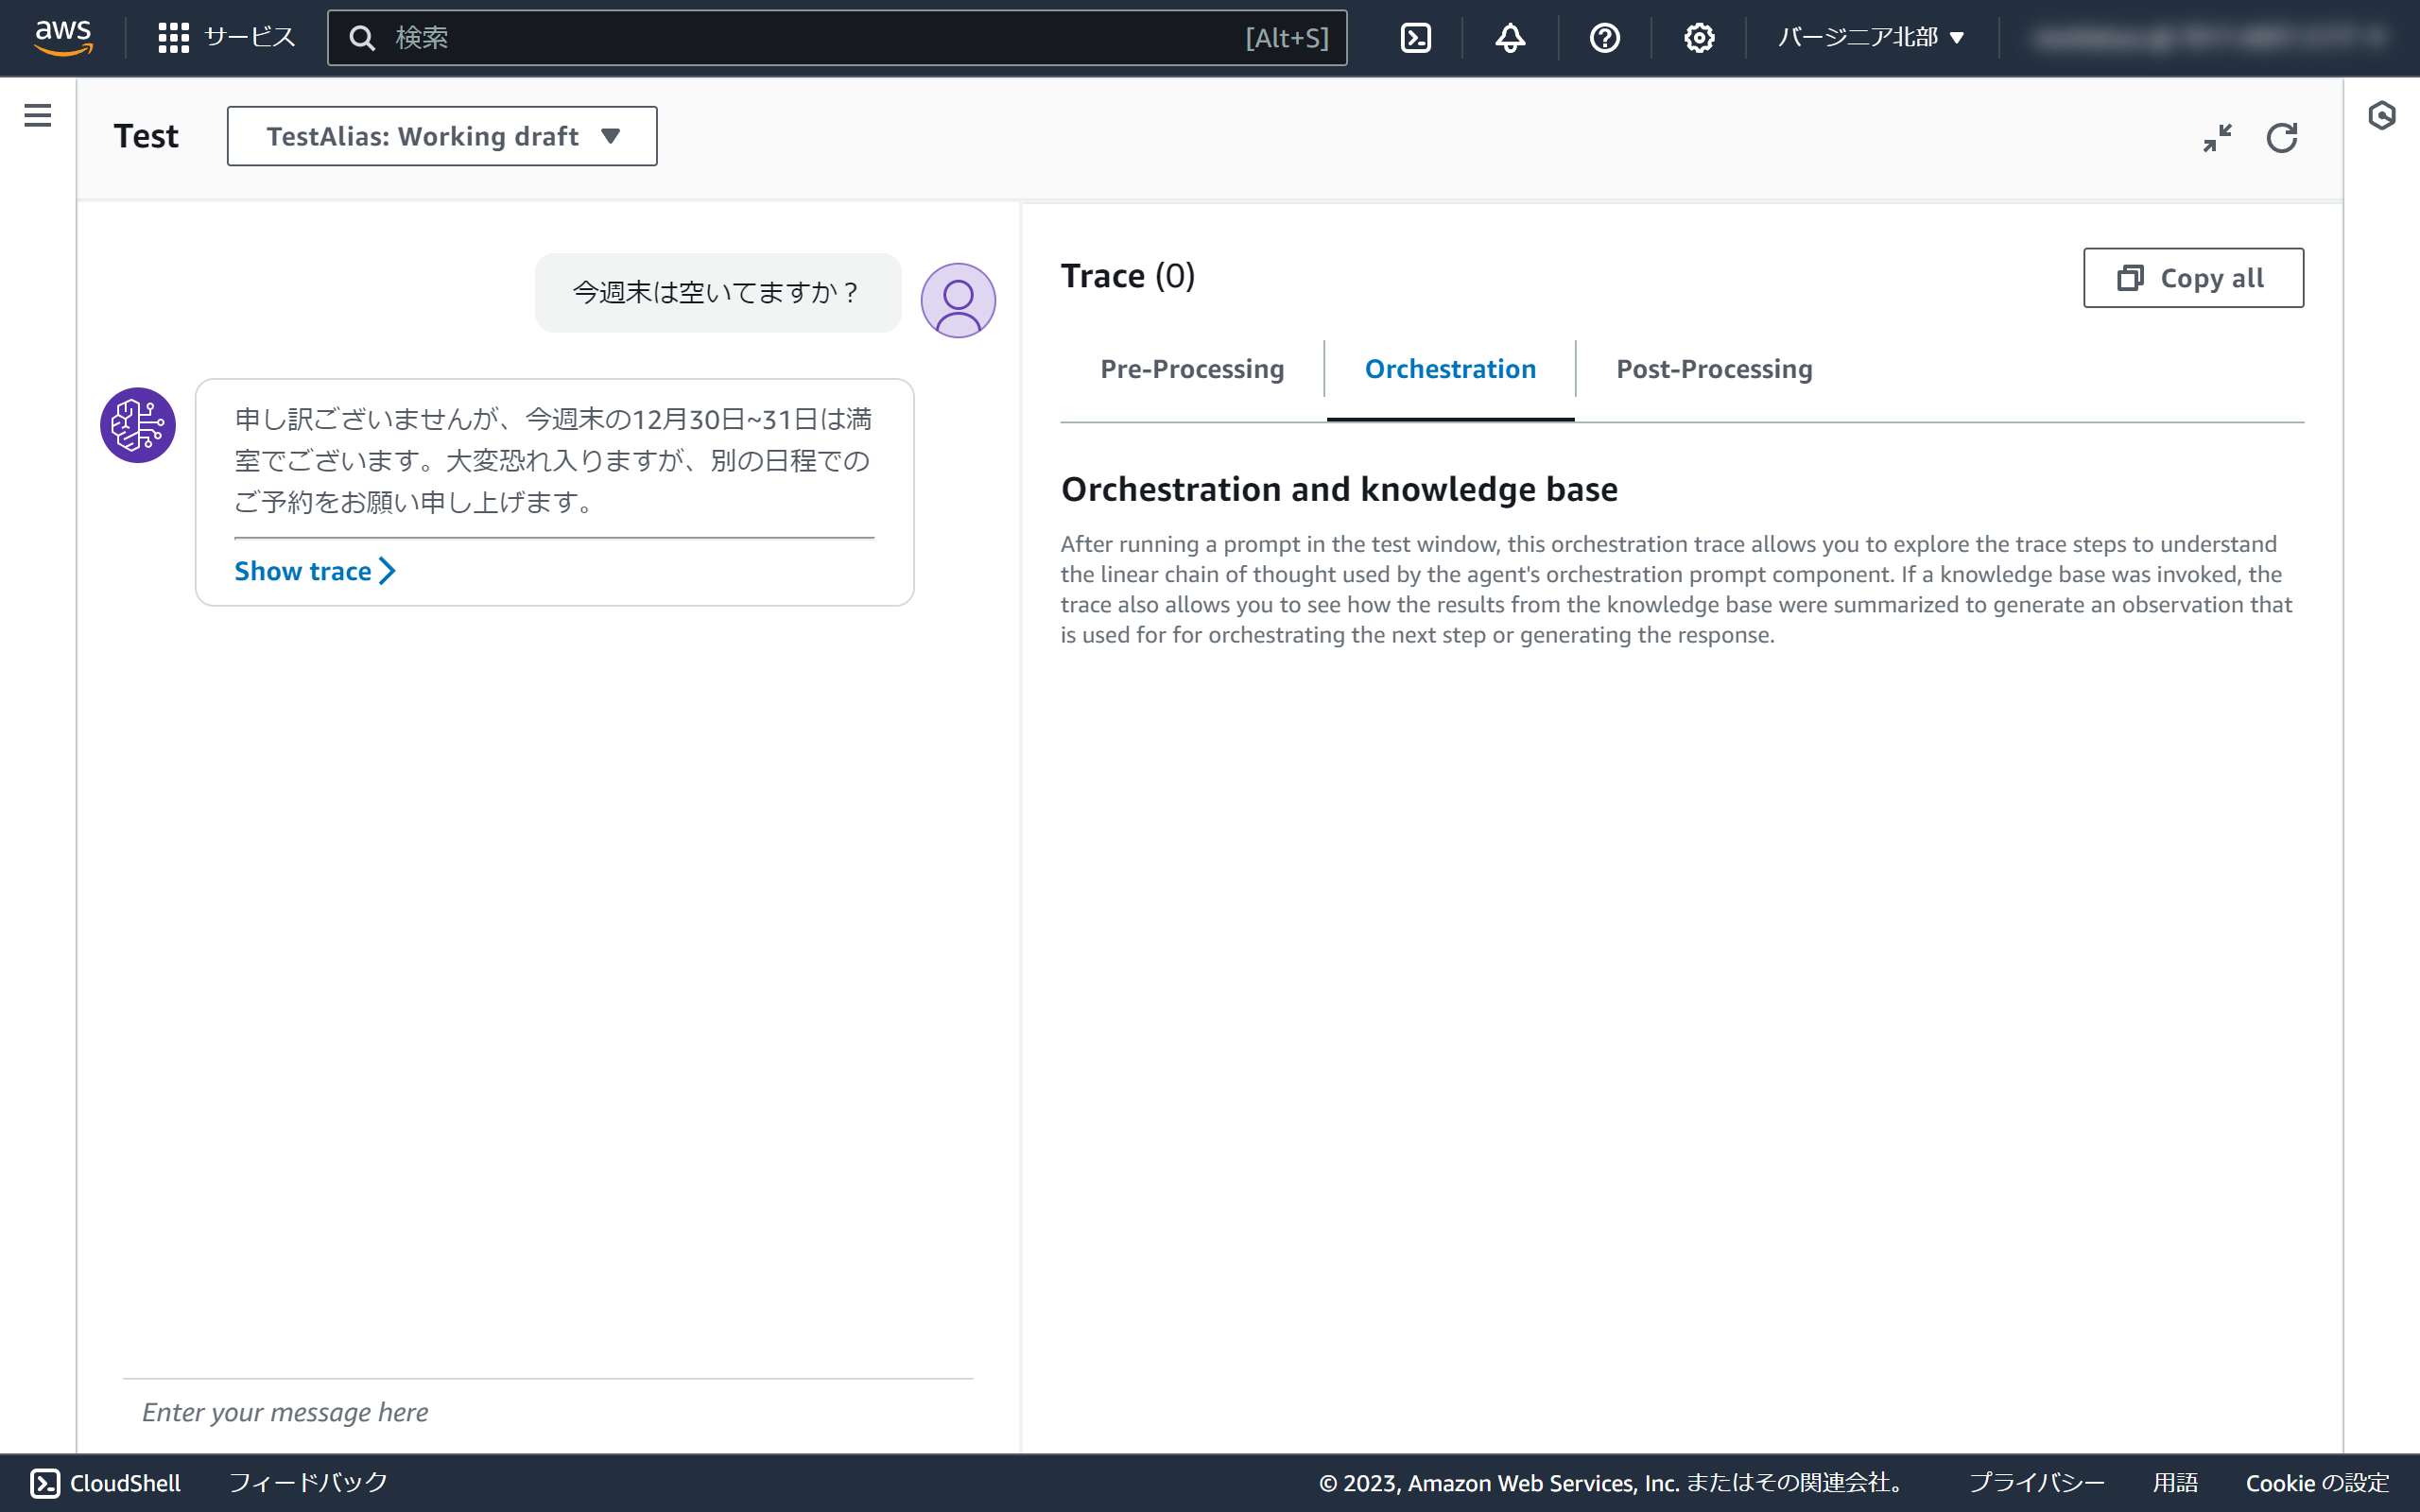Screen dimensions: 2420x1512
Task: Switch to the Post-Processing tab
Action: (1714, 369)
